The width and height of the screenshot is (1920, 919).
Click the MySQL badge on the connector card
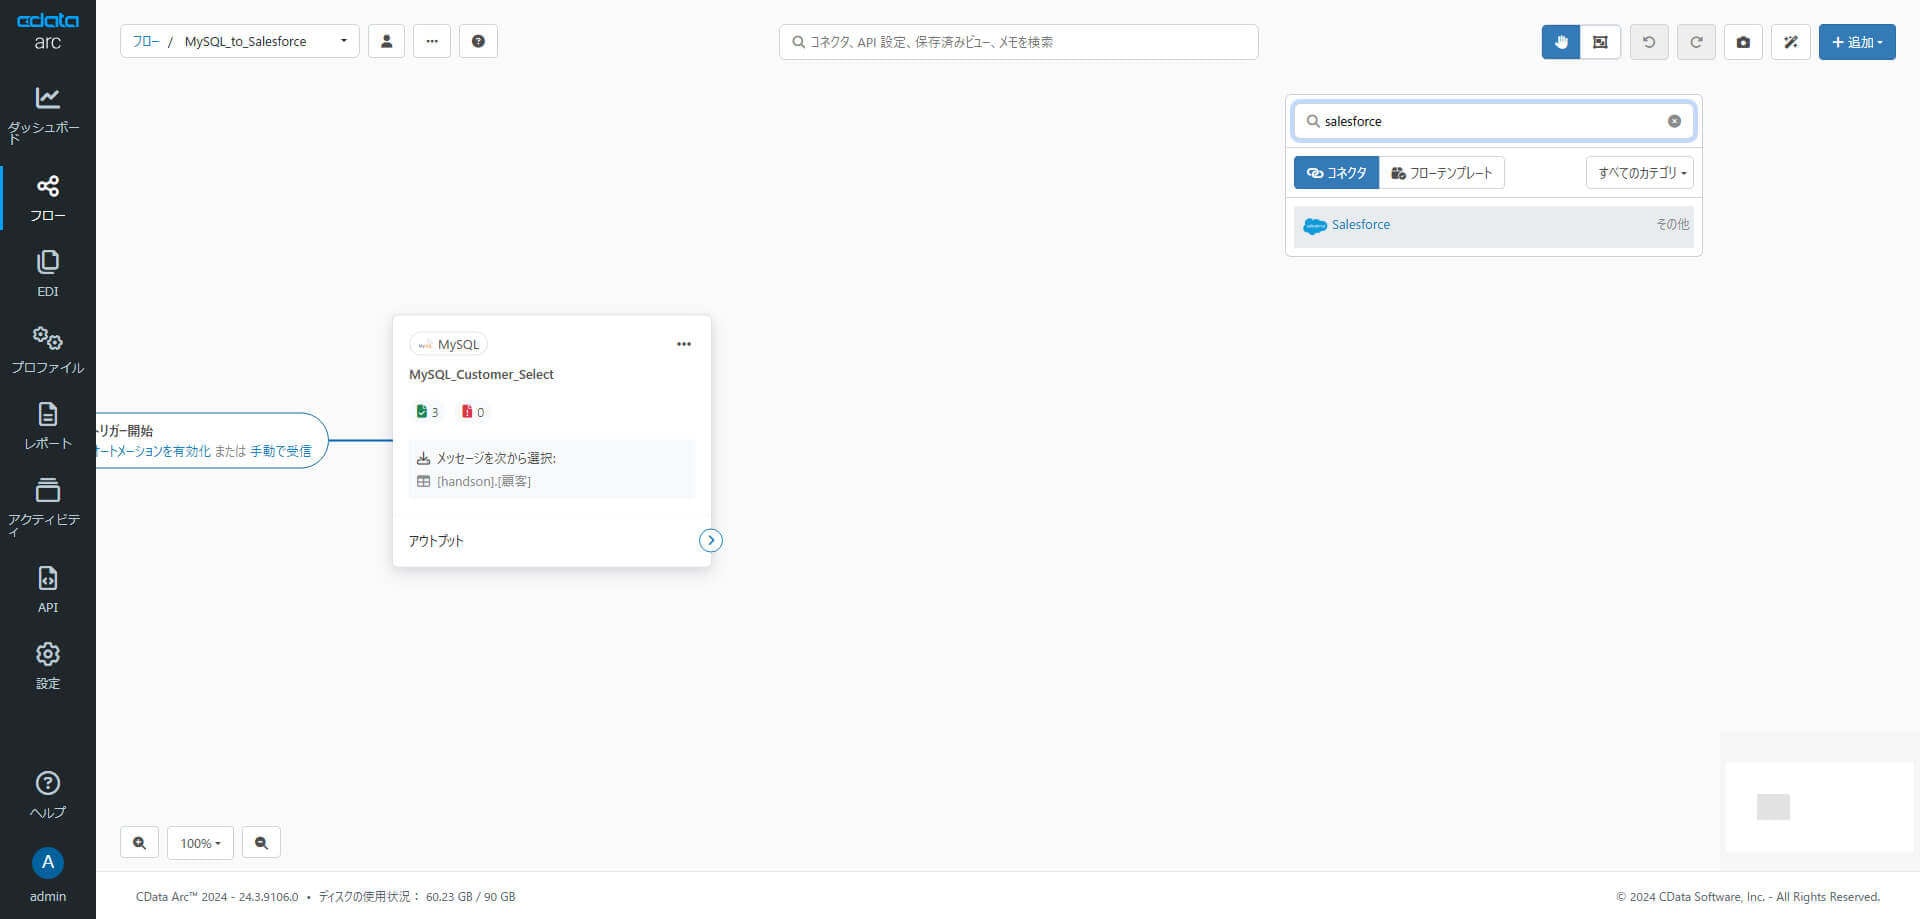pyautogui.click(x=448, y=344)
